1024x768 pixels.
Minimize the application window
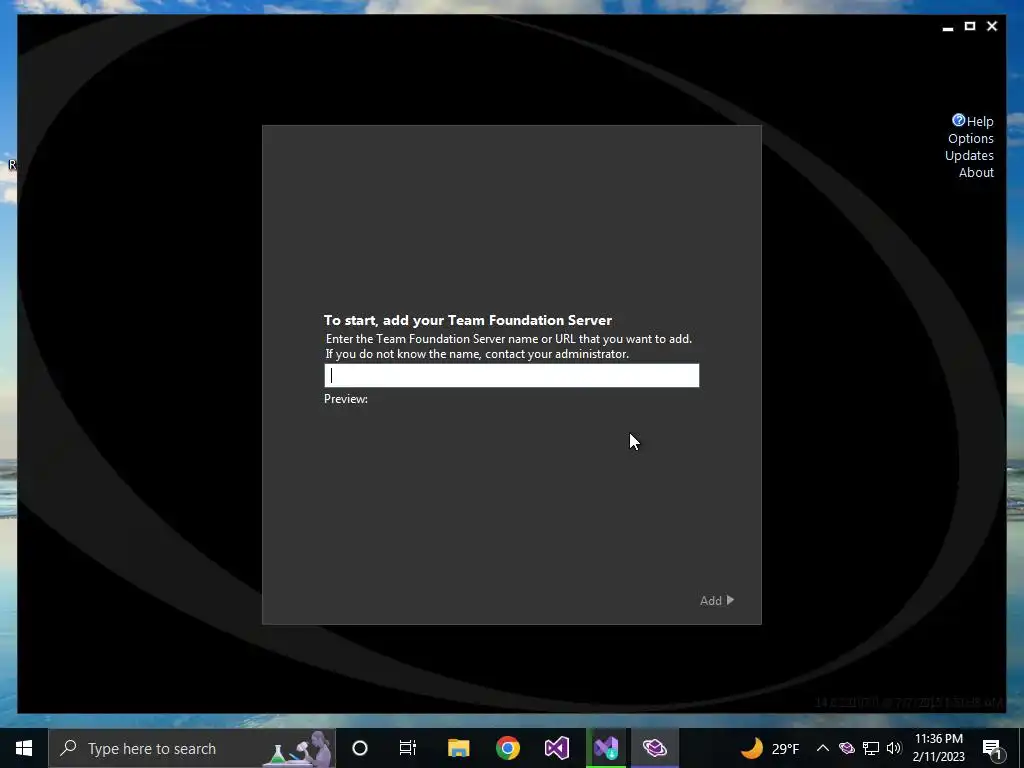tap(948, 27)
